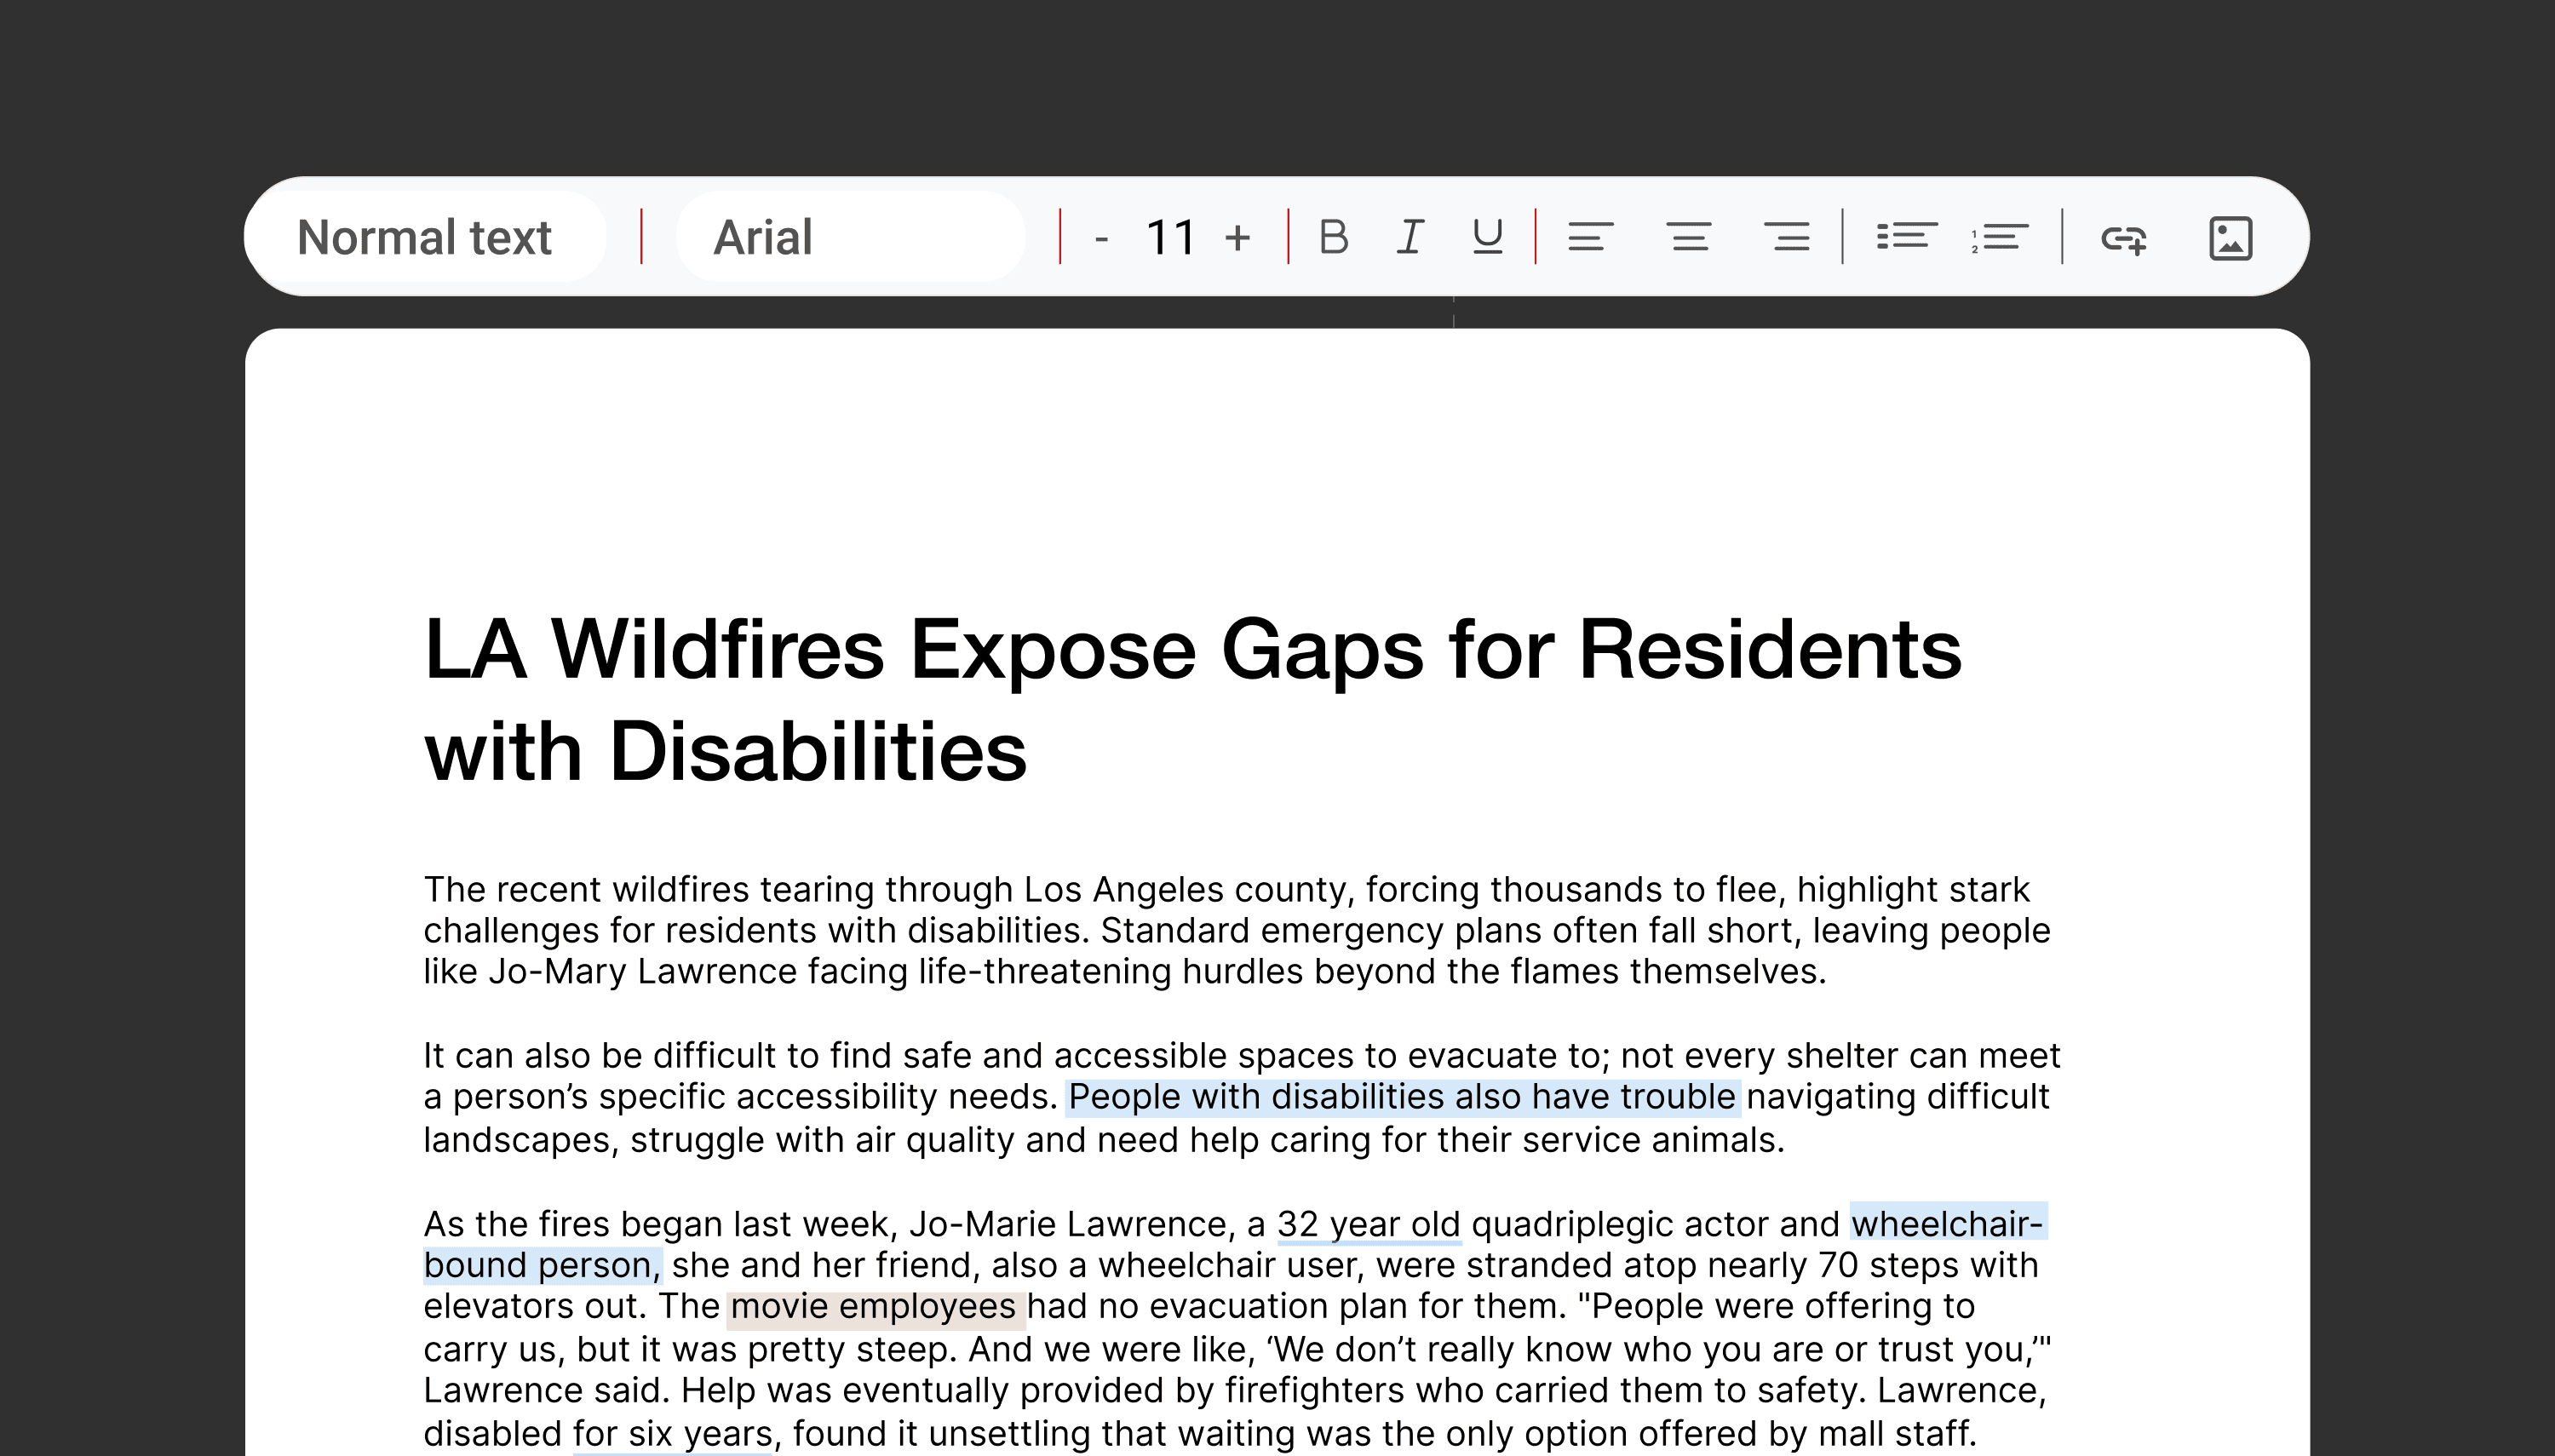Viewport: 2555px width, 1456px height.
Task: Align text to the left
Action: [1590, 238]
